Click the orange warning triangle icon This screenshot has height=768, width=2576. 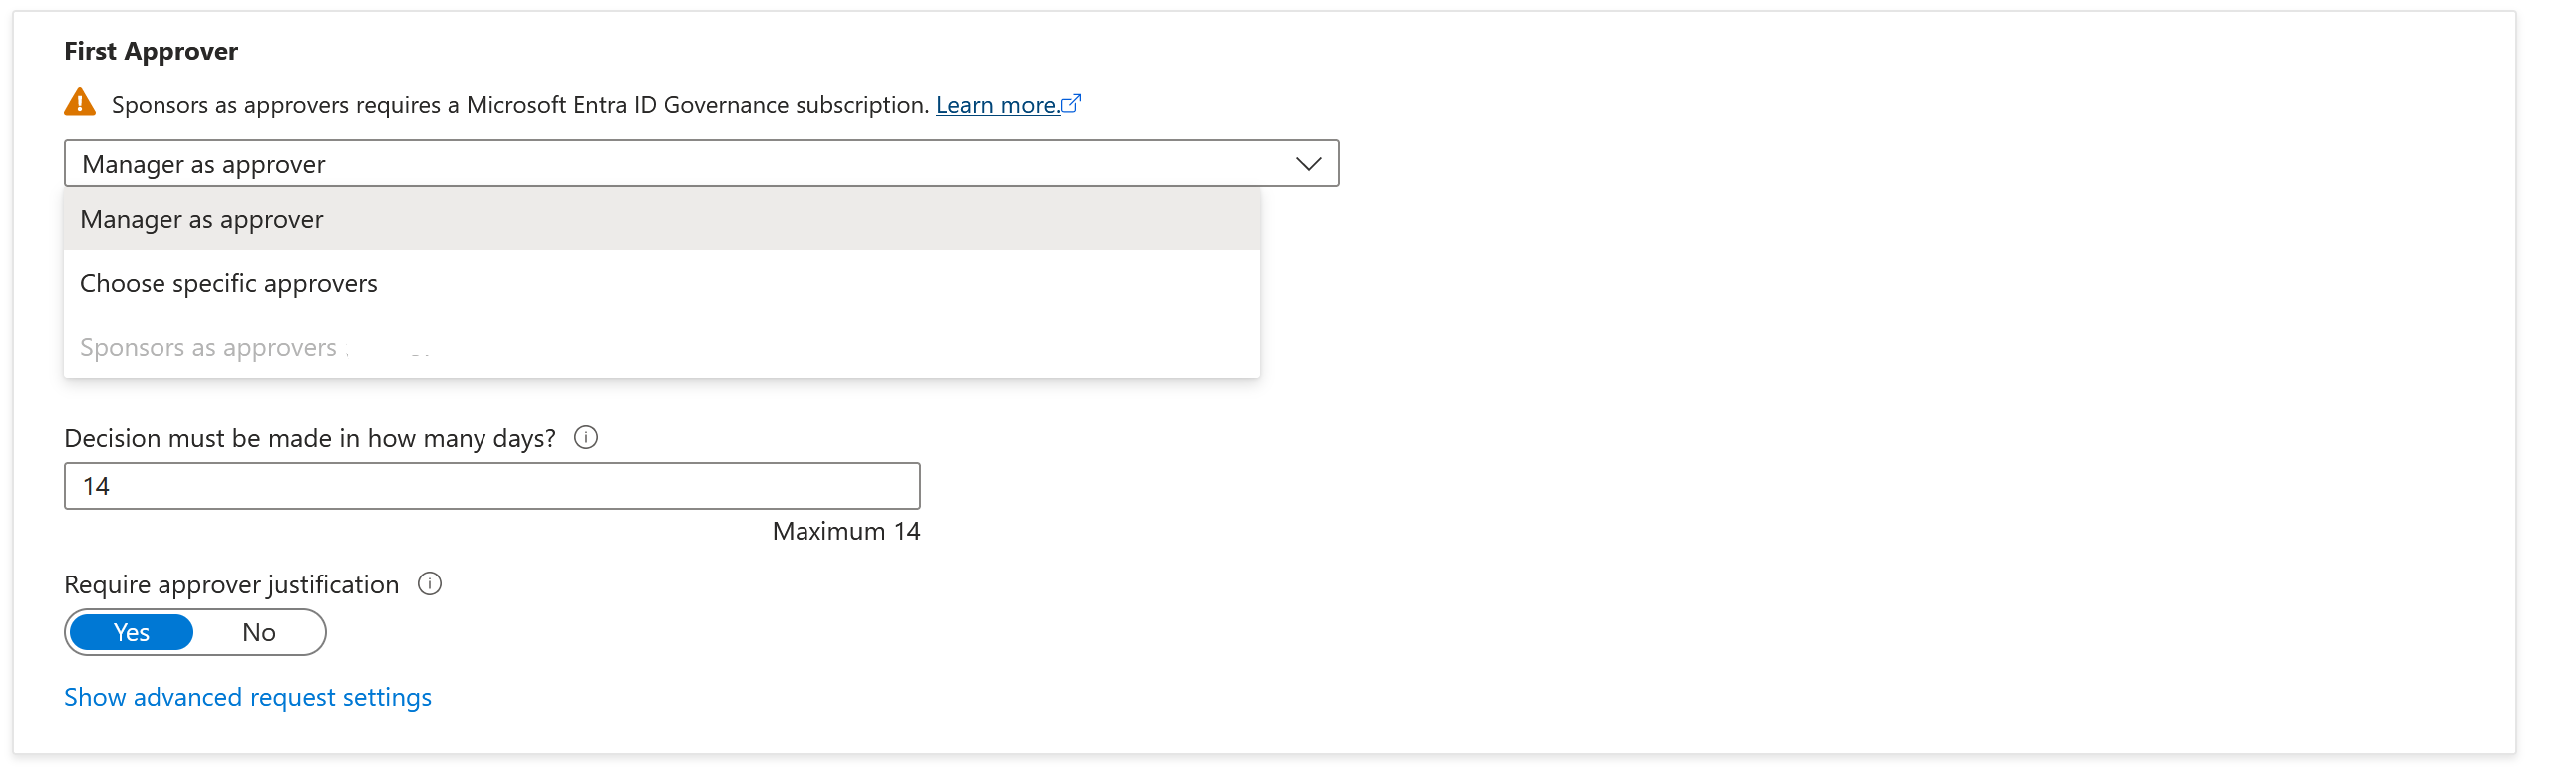(x=80, y=102)
